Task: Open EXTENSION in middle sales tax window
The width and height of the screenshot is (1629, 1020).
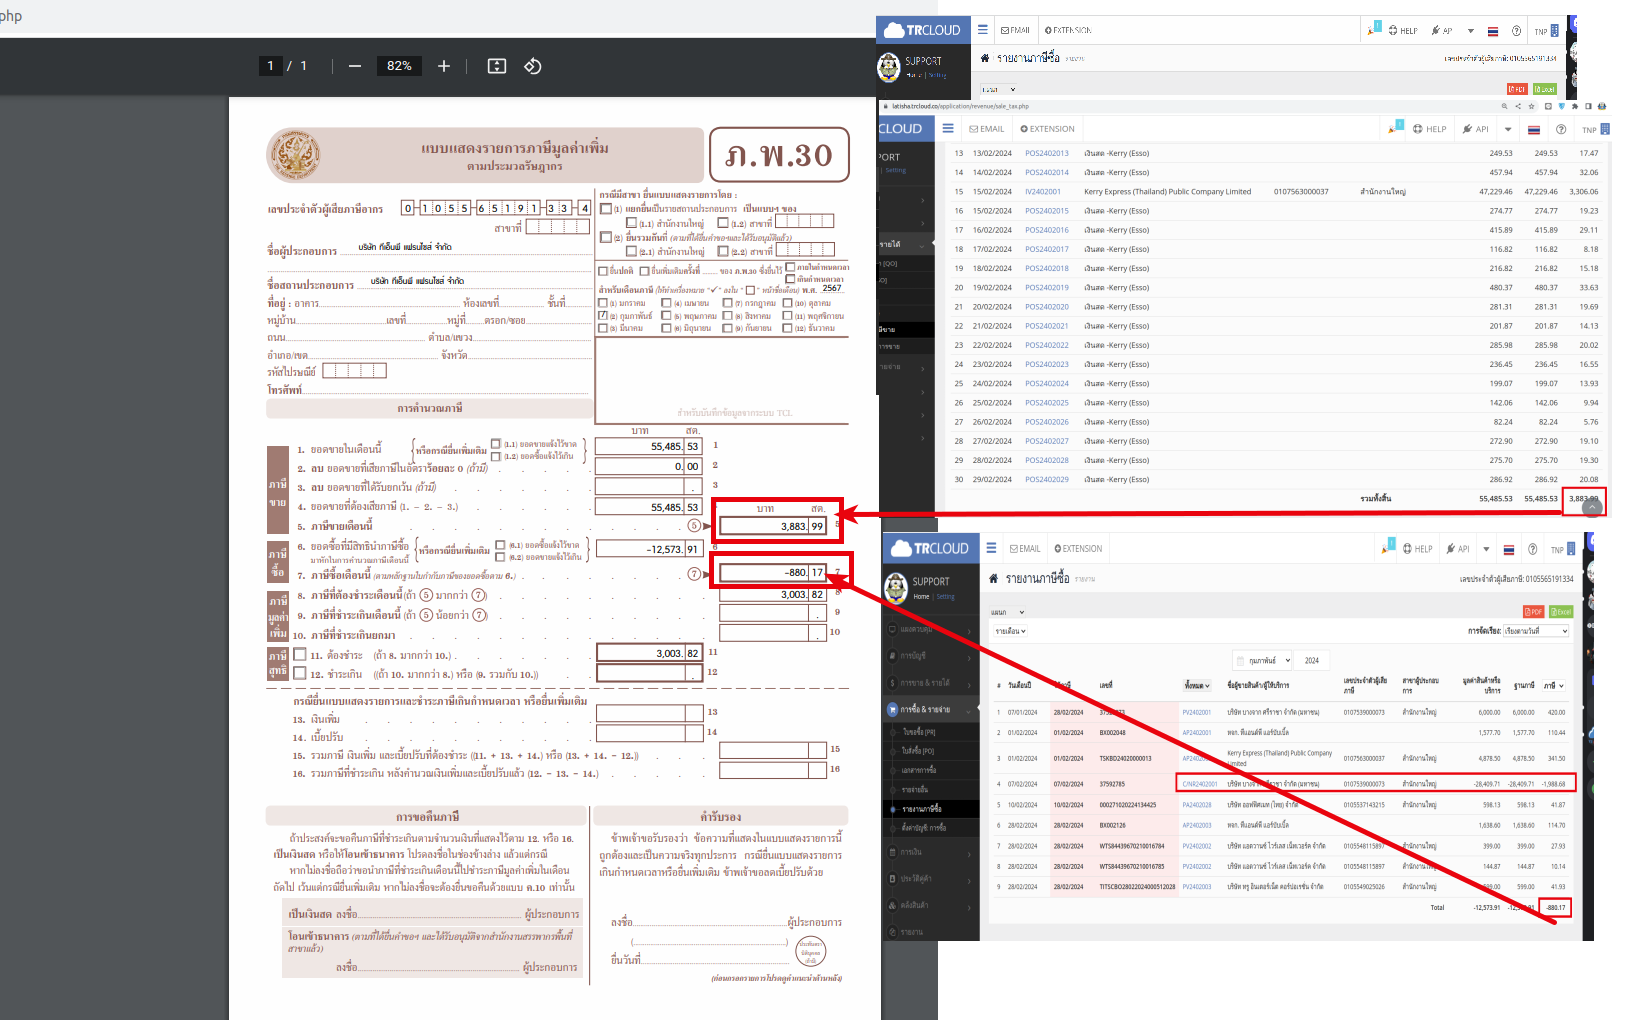Action: (x=1047, y=129)
